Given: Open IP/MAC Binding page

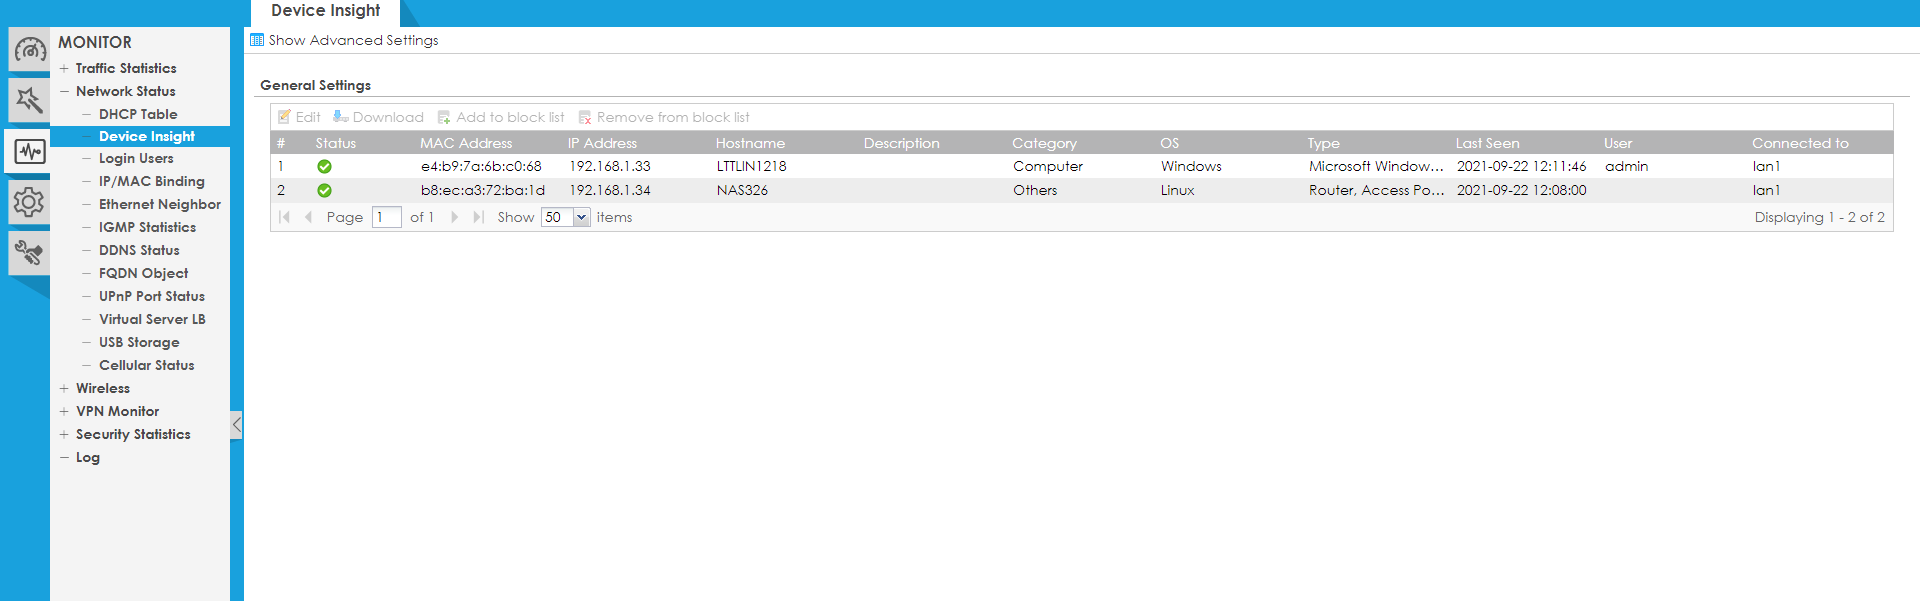Looking at the screenshot, I should click(x=151, y=181).
